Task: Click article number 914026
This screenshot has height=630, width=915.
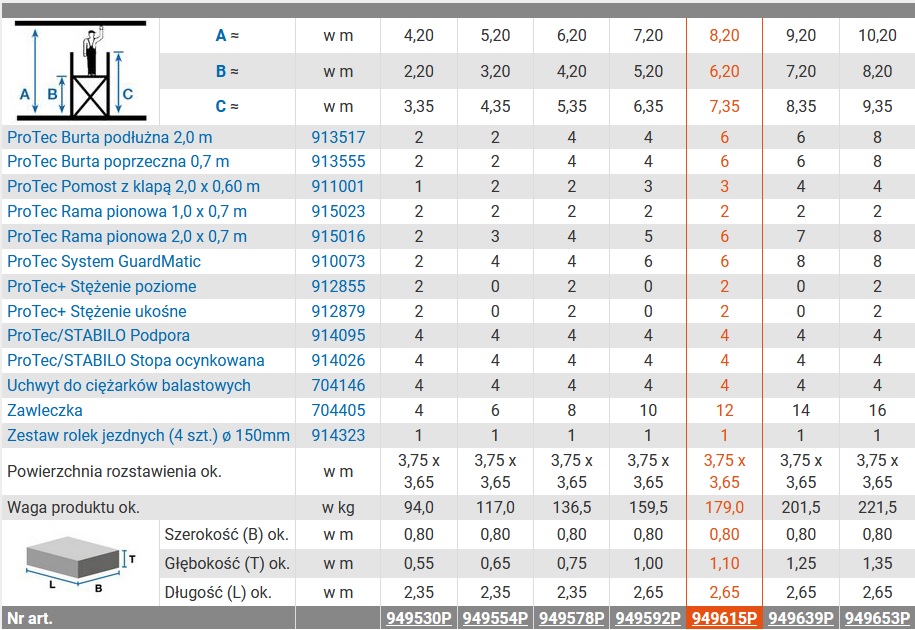Action: [x=338, y=360]
